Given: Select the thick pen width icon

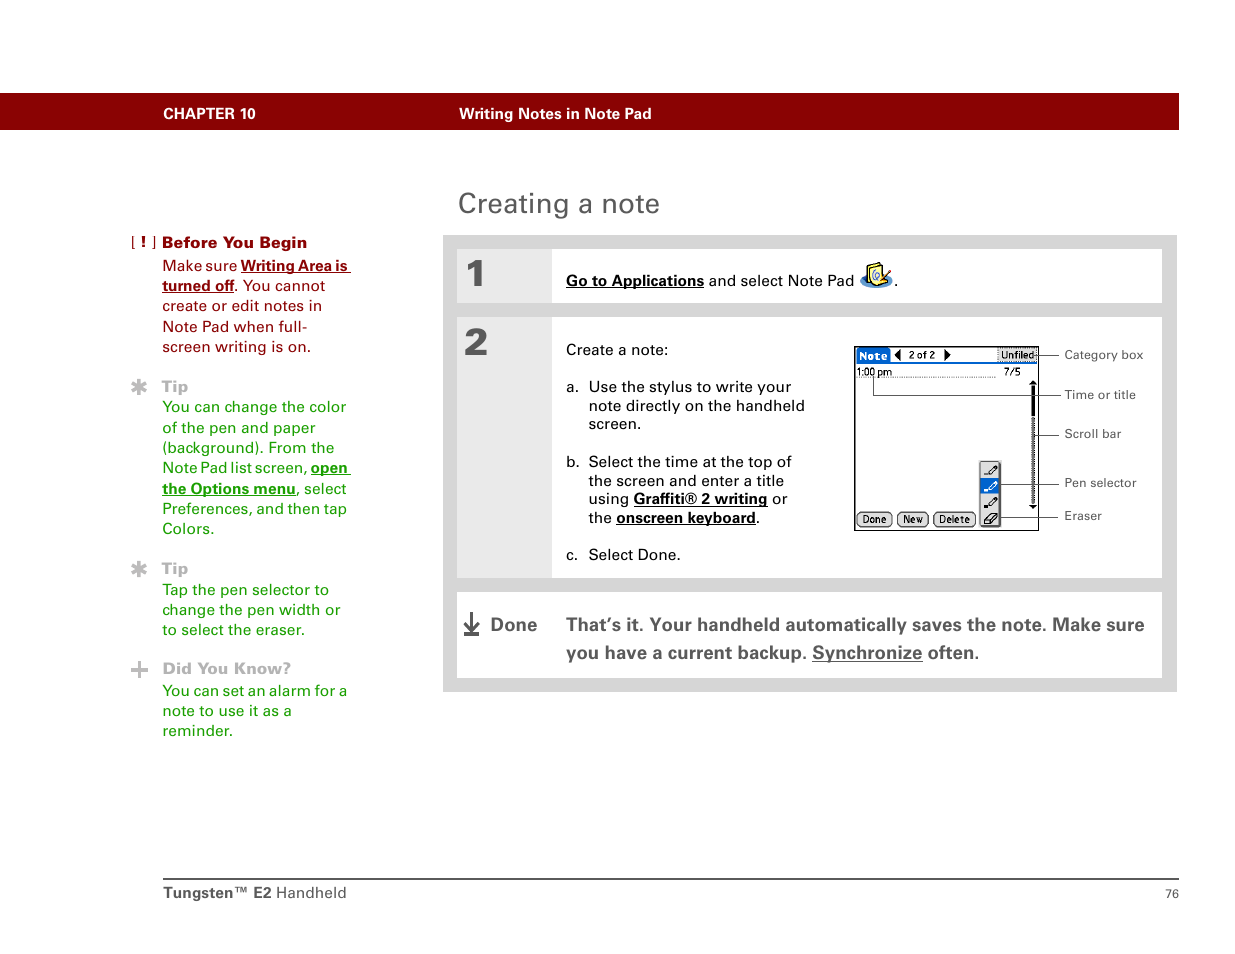Looking at the screenshot, I should click(x=990, y=502).
